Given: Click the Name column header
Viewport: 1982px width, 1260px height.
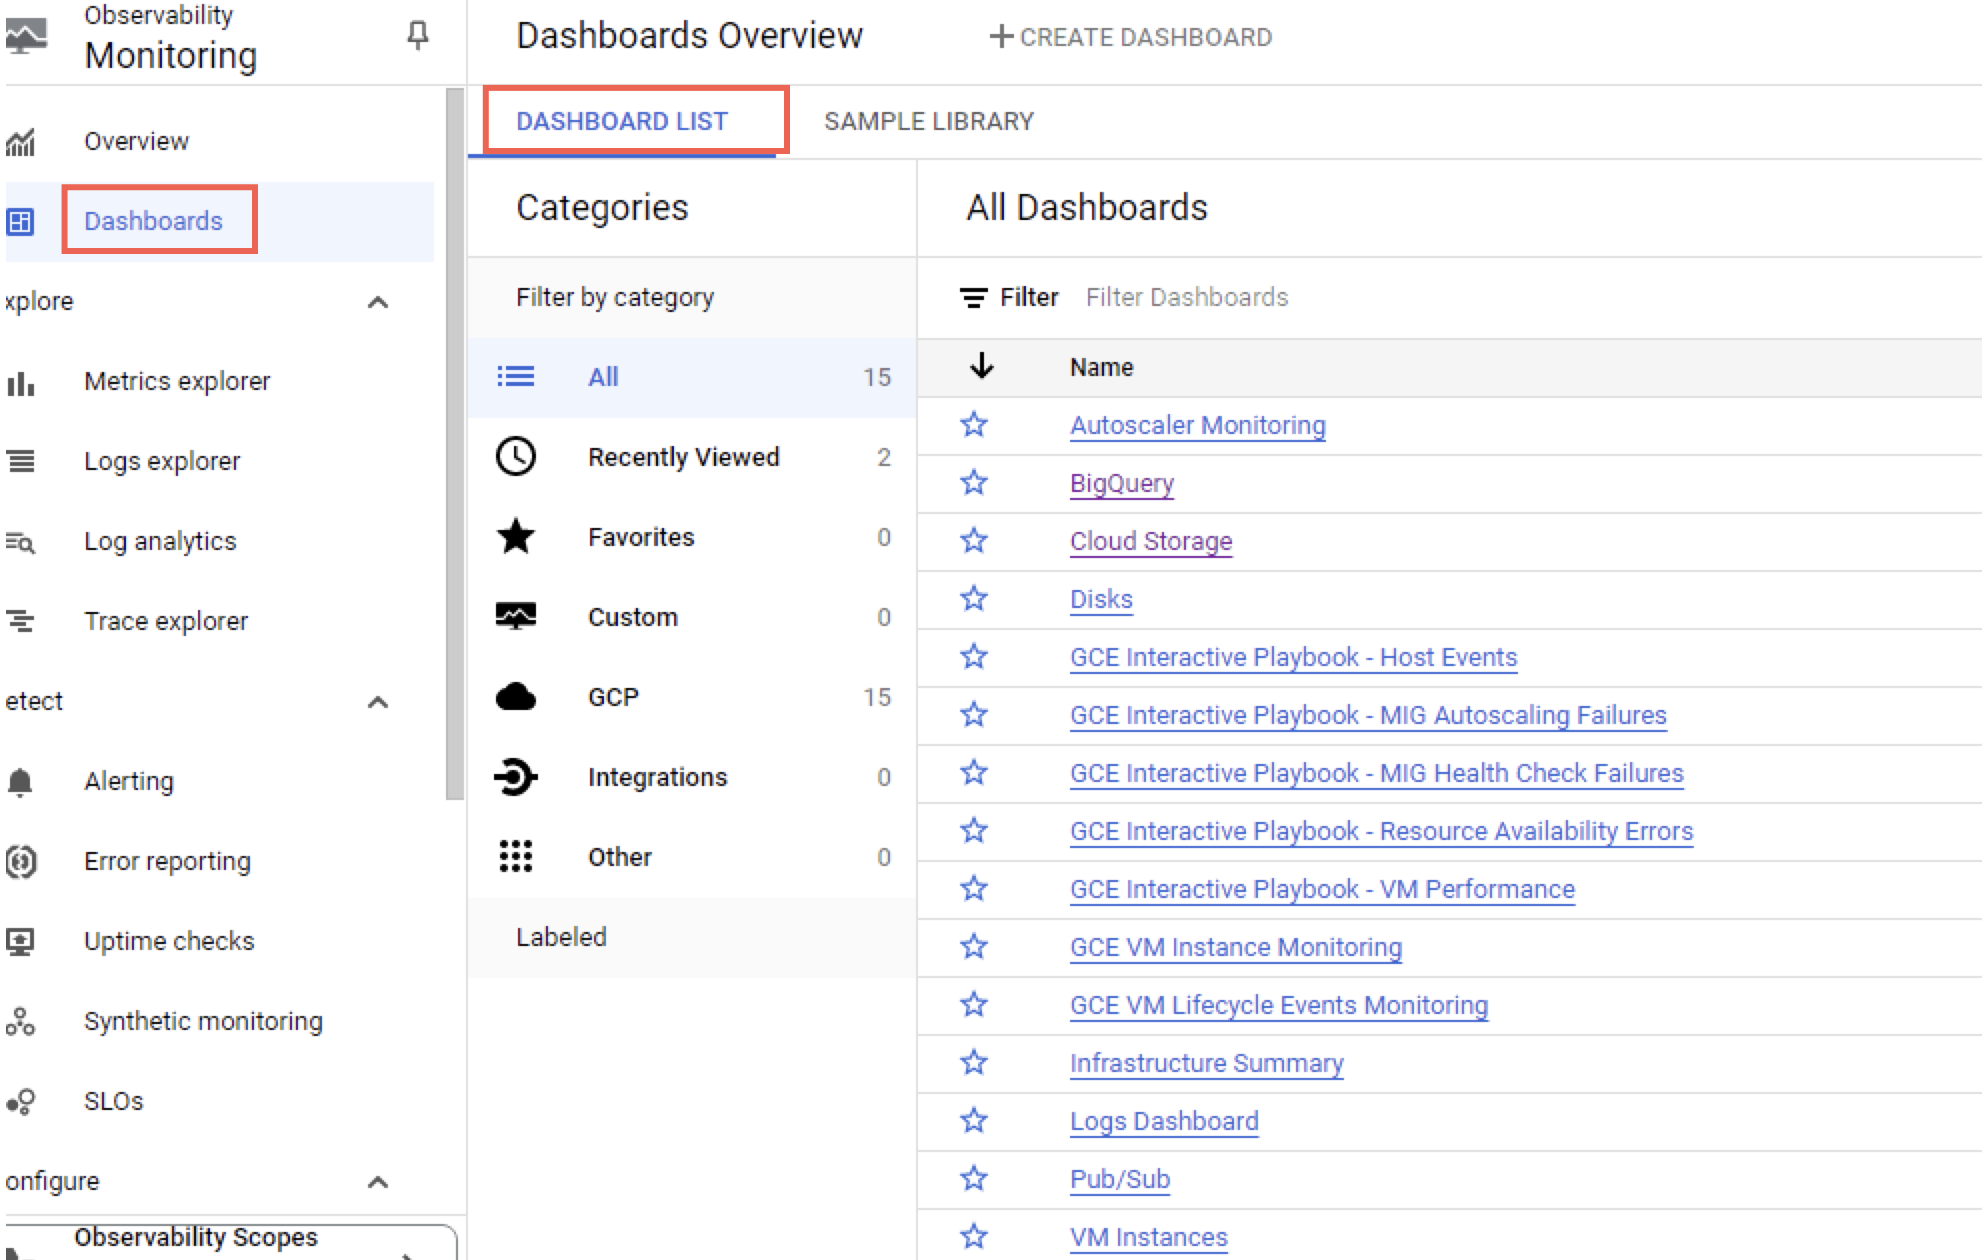Looking at the screenshot, I should point(1101,367).
